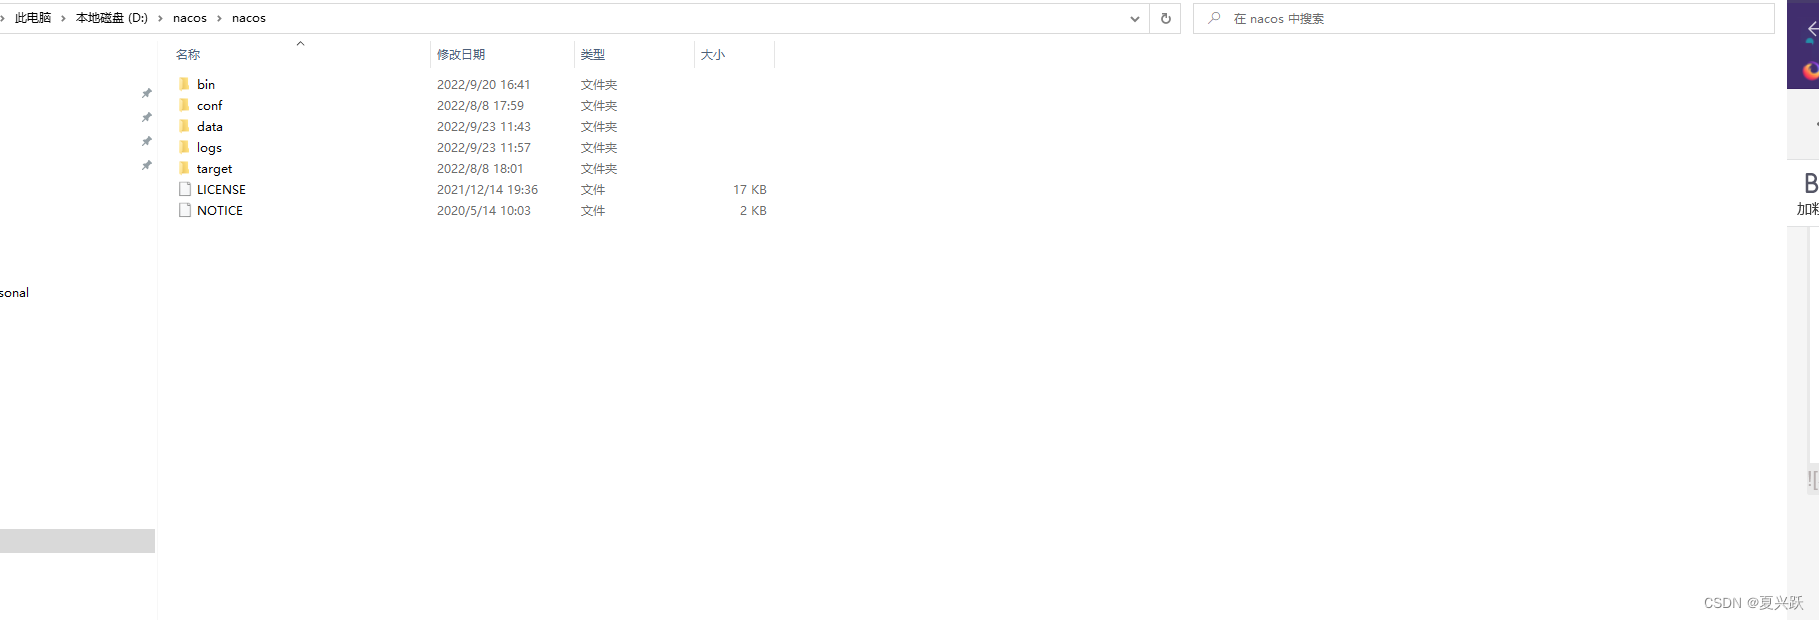Image resolution: width=1819 pixels, height=620 pixels.
Task: Select the data folder name
Action: [x=210, y=127]
